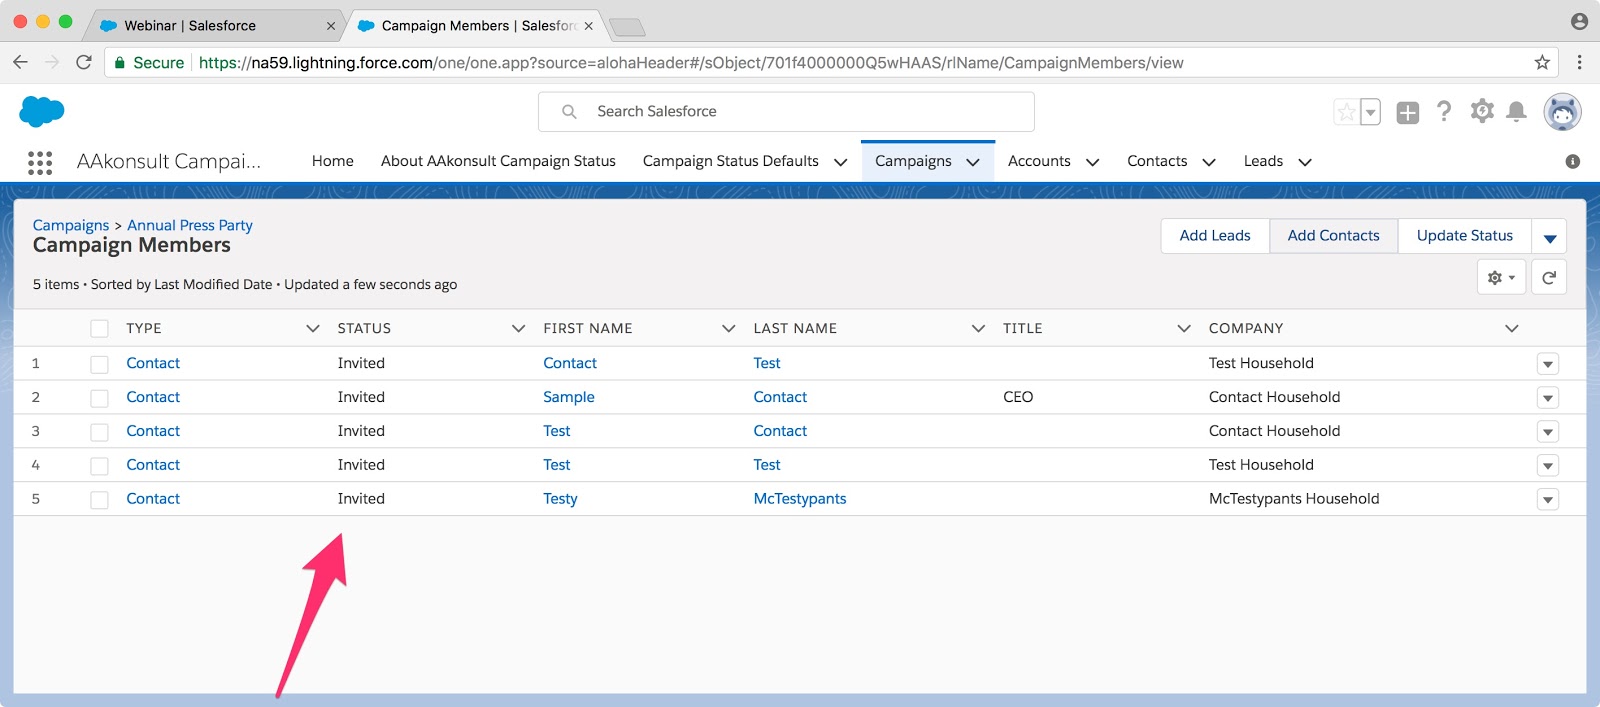Select all rows with header checkbox
Image resolution: width=1600 pixels, height=707 pixels.
tap(99, 329)
